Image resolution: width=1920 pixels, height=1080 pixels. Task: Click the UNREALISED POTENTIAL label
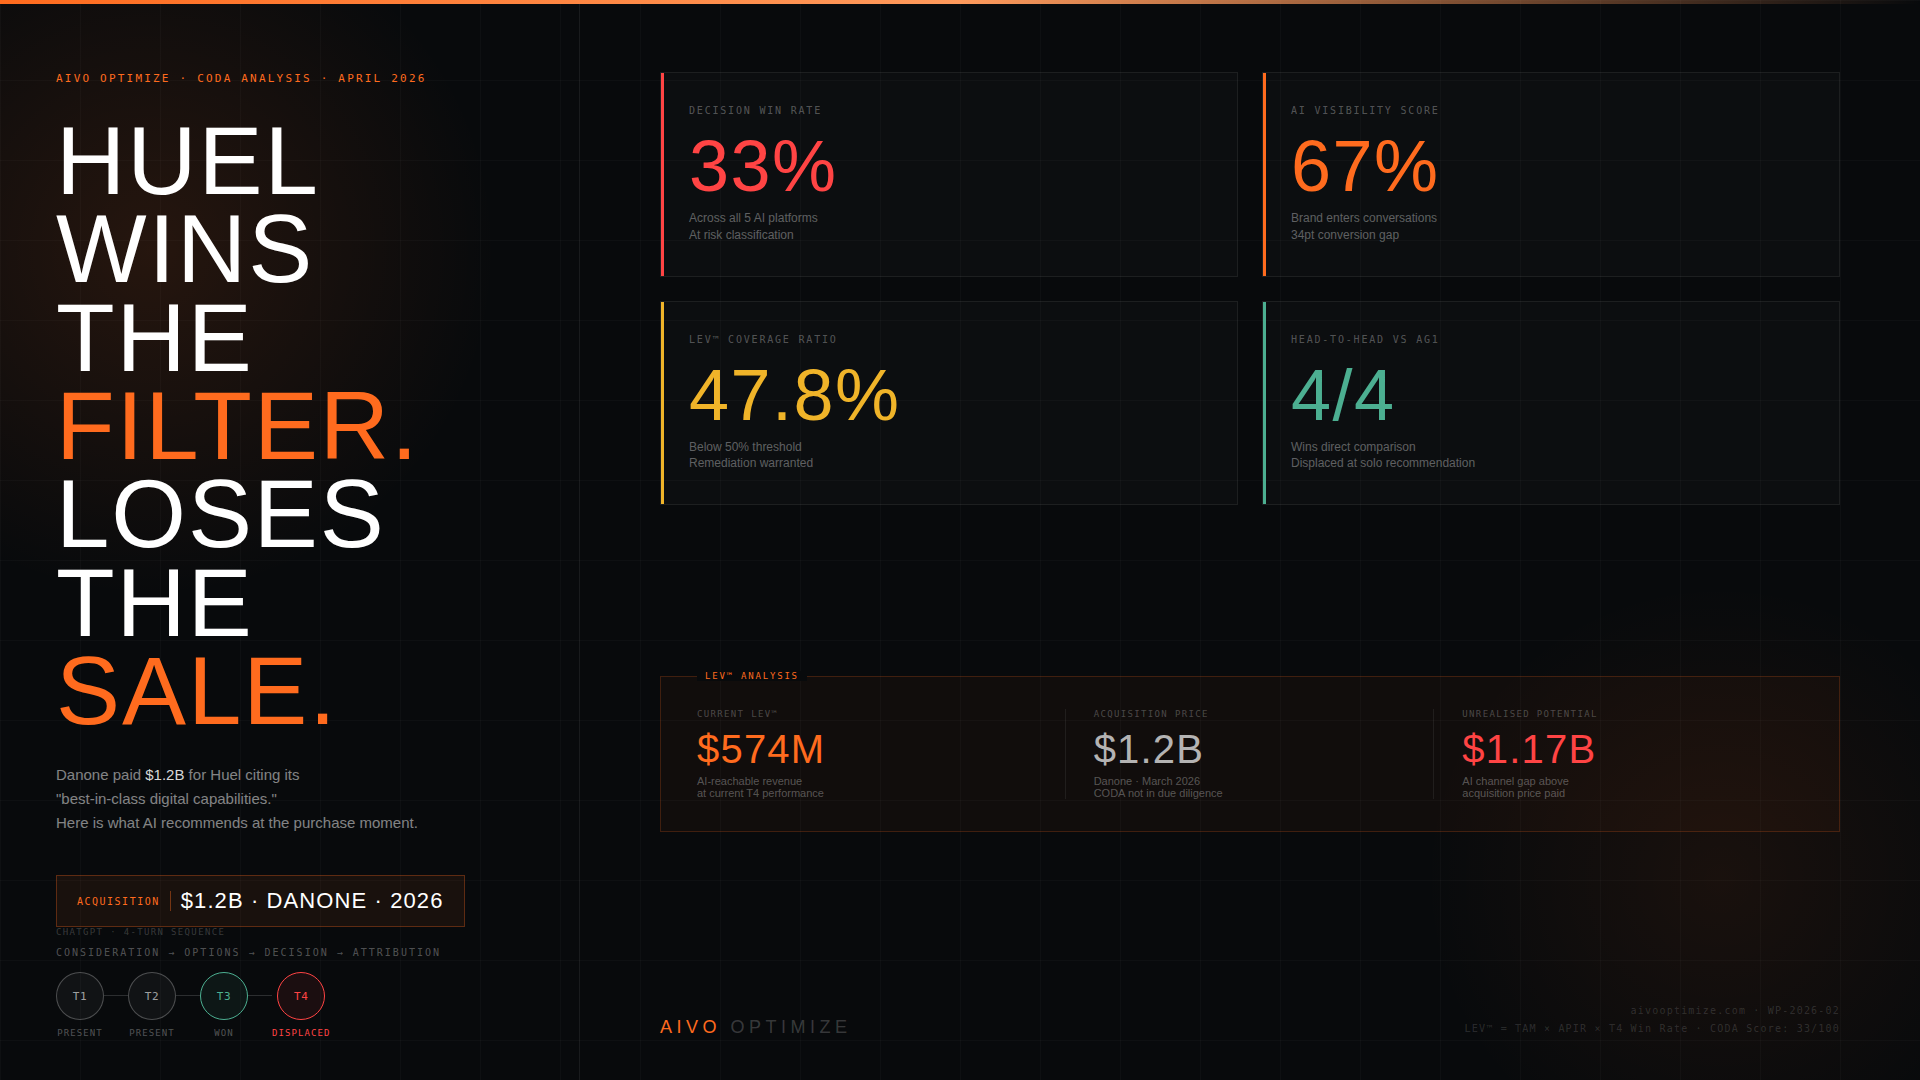1530,714
